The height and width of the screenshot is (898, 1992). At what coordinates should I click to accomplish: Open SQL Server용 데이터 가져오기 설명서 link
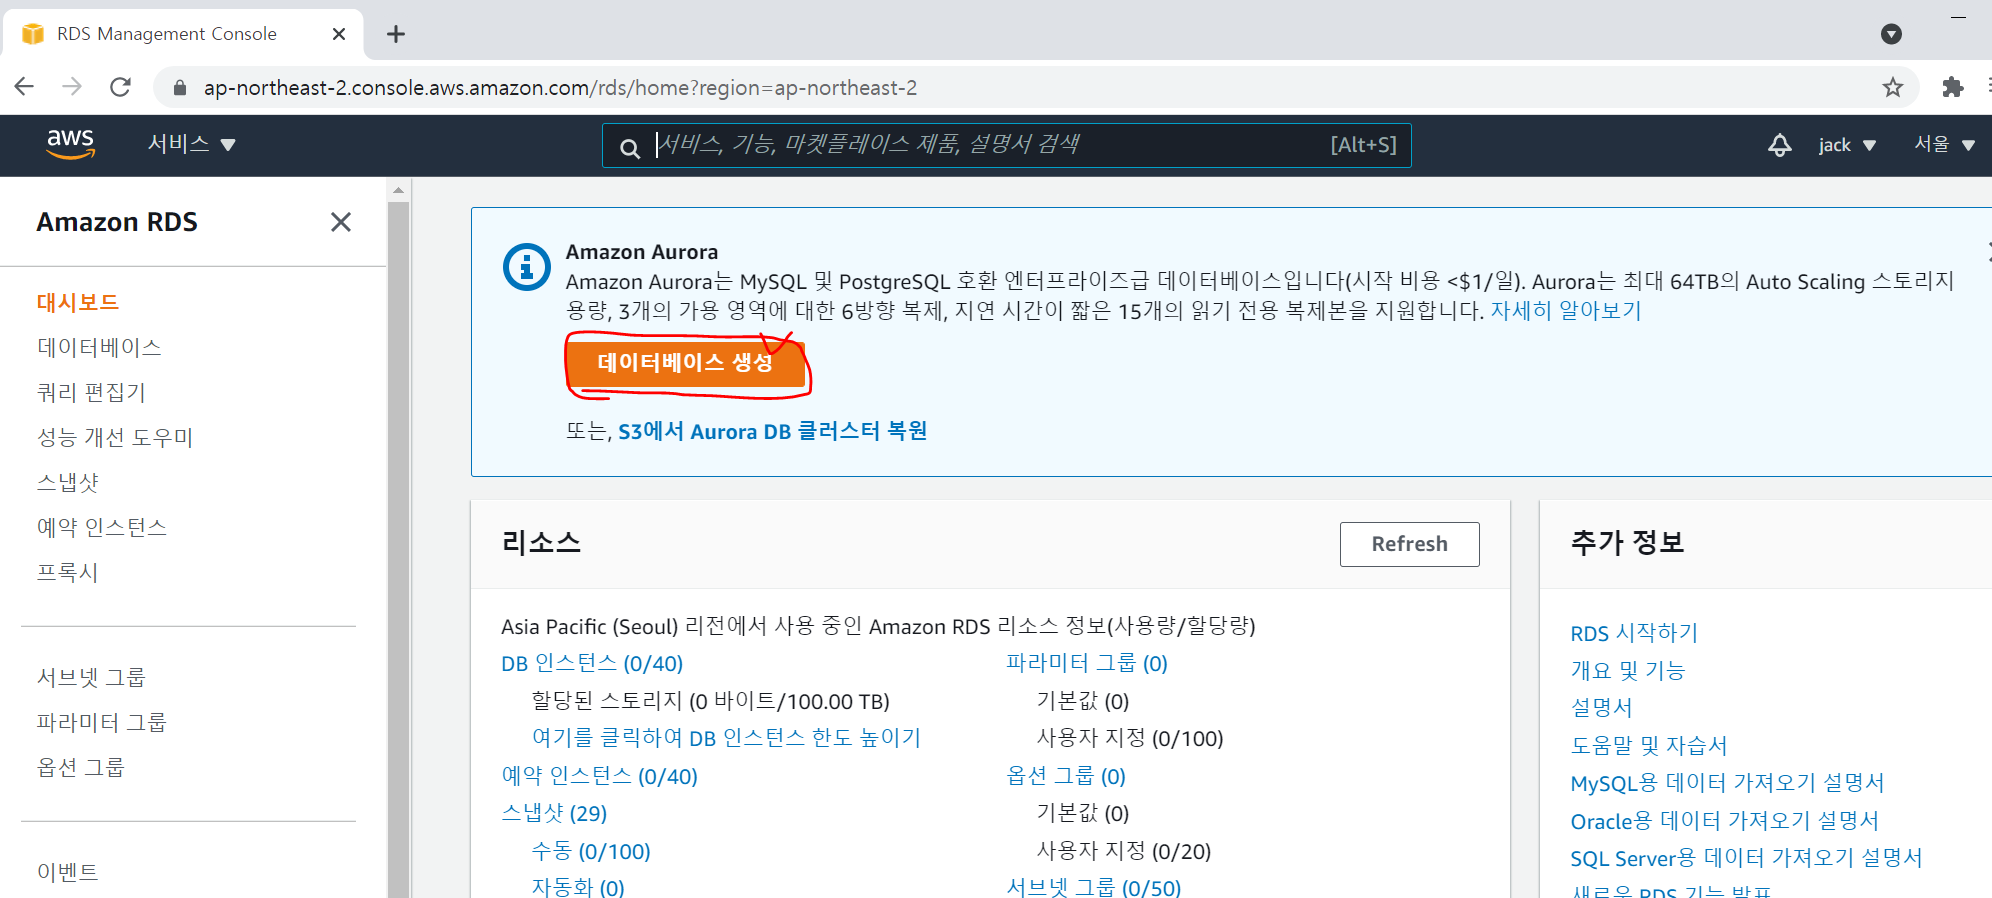point(1746,858)
